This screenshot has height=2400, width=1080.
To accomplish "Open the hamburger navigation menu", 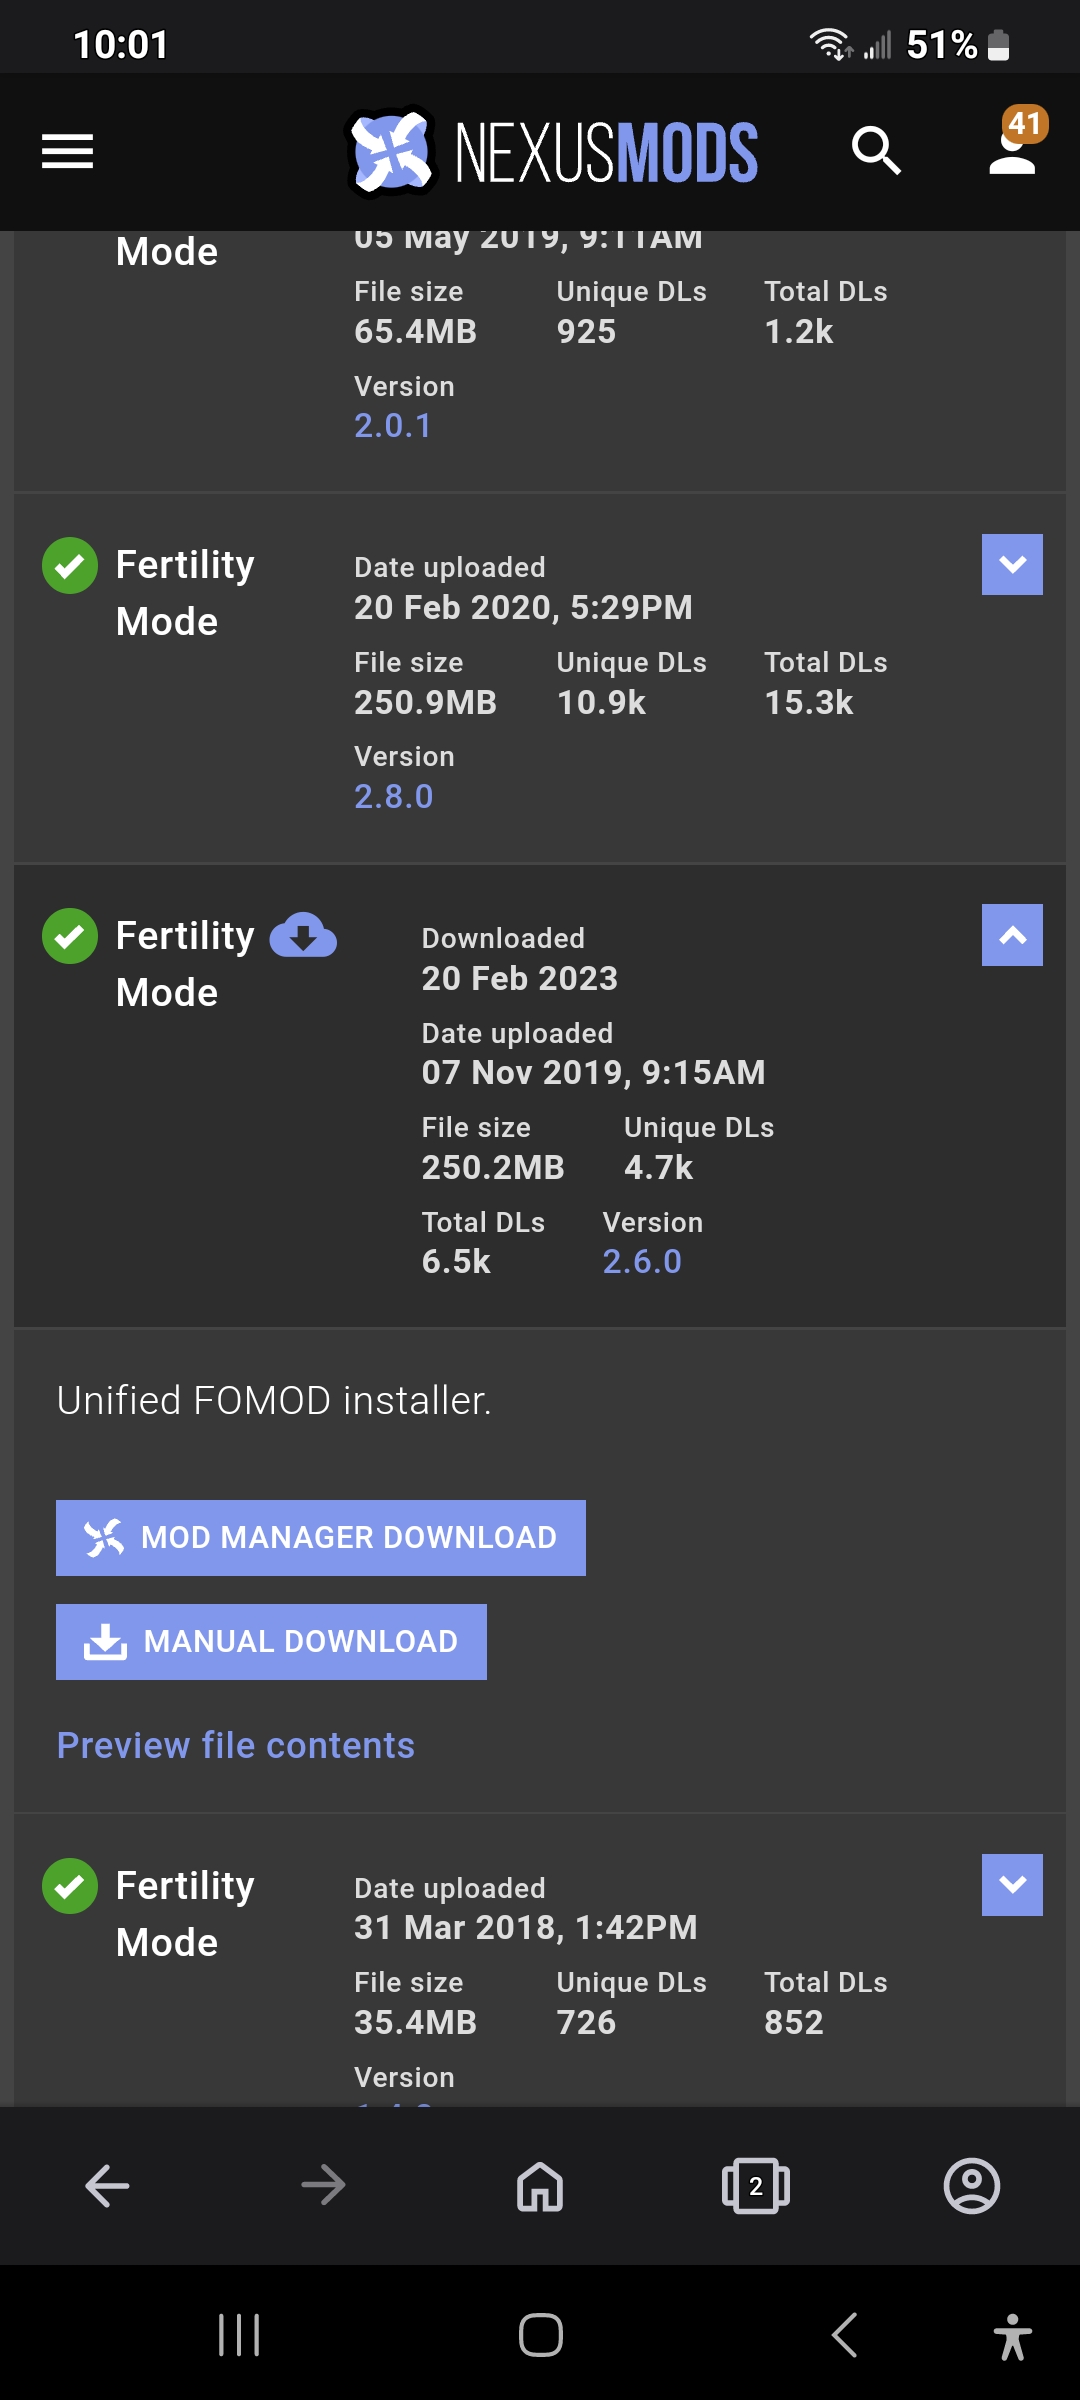I will coord(66,151).
